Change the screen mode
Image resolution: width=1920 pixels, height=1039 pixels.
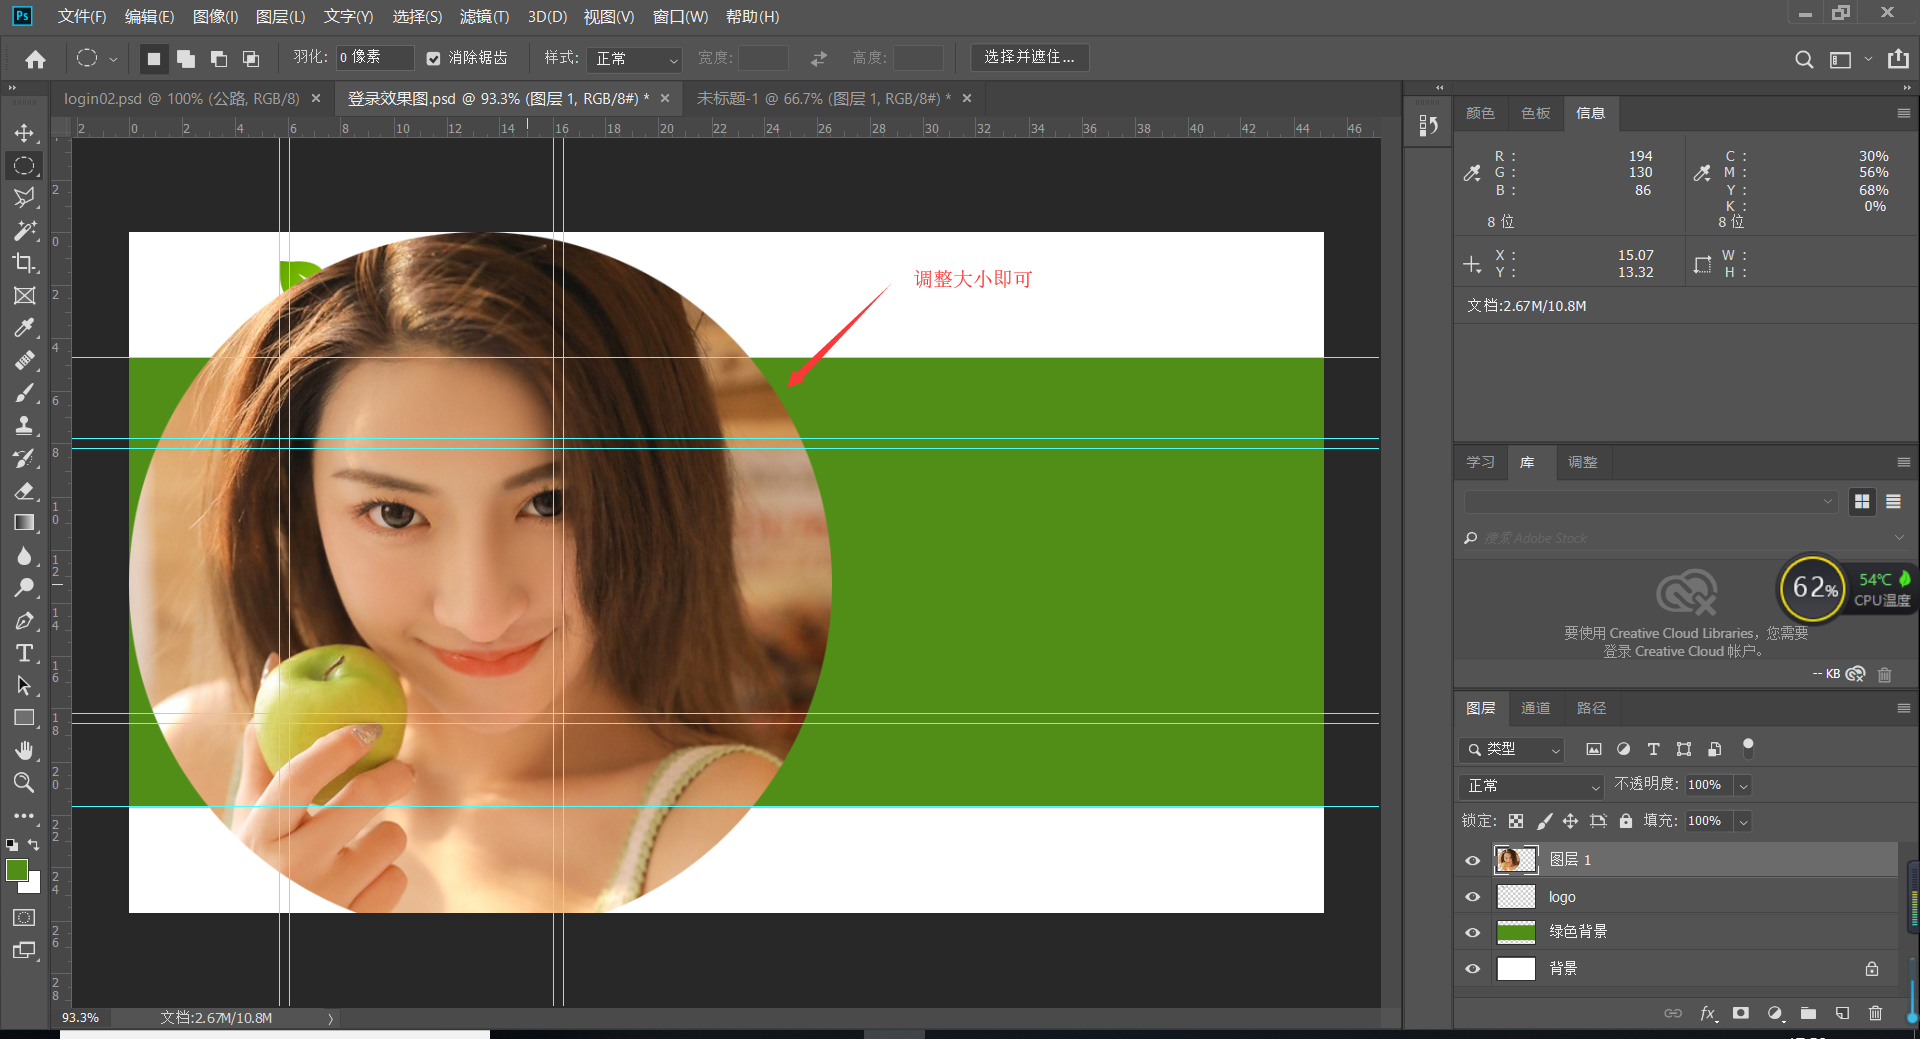click(x=24, y=951)
